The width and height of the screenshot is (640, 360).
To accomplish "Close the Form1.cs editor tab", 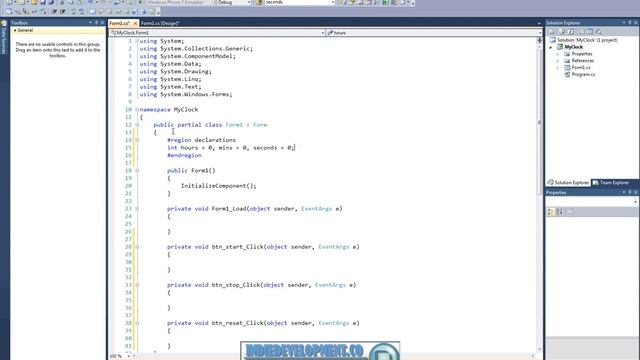I will click(135, 23).
